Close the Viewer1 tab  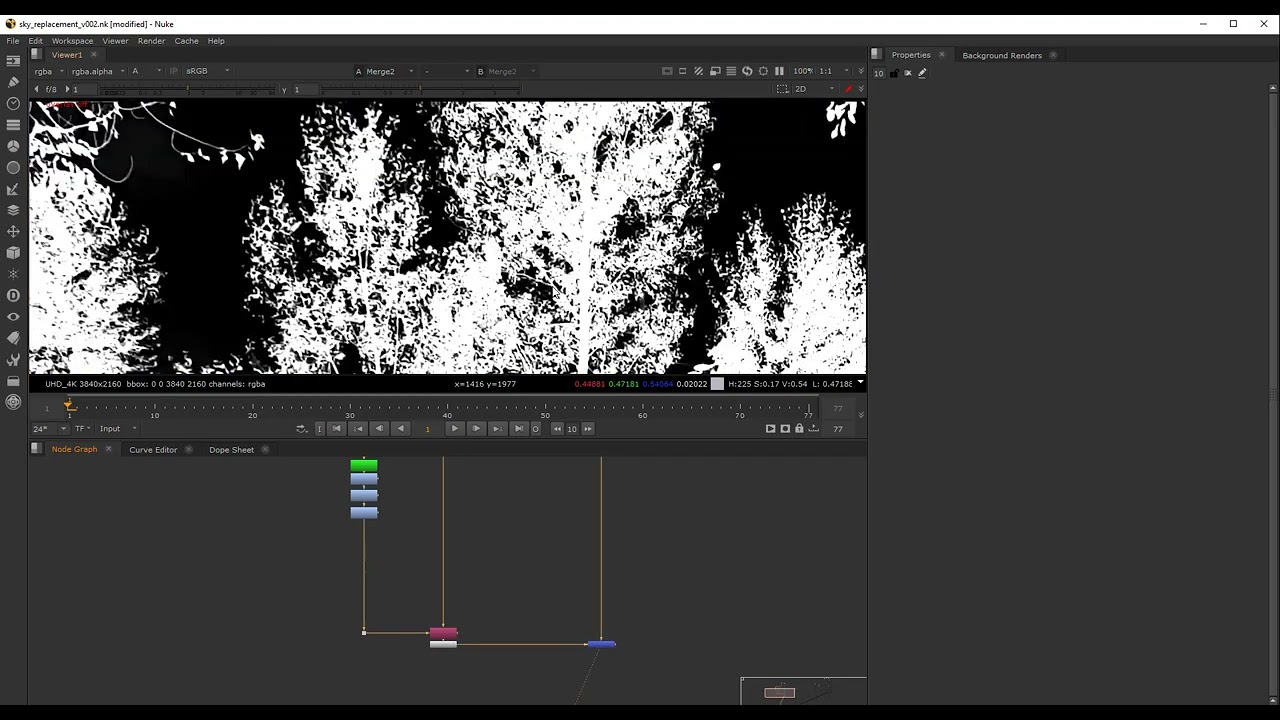[x=94, y=55]
